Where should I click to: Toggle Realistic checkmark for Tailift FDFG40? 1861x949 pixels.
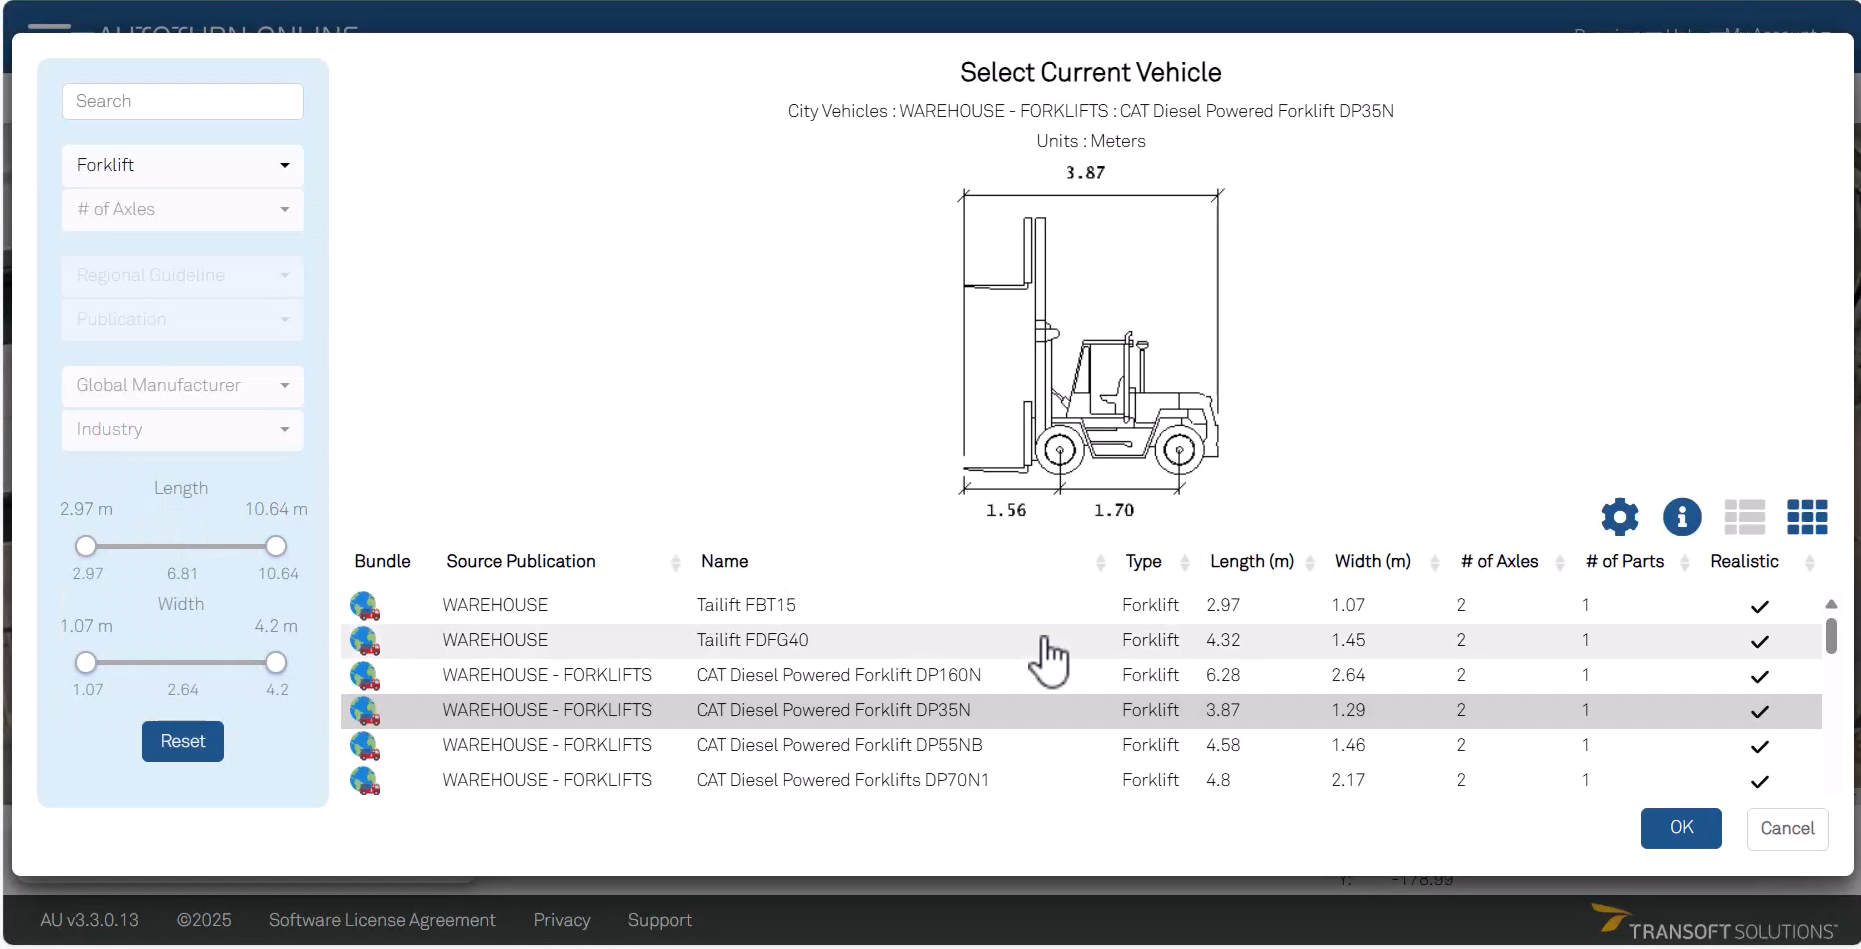click(x=1759, y=642)
